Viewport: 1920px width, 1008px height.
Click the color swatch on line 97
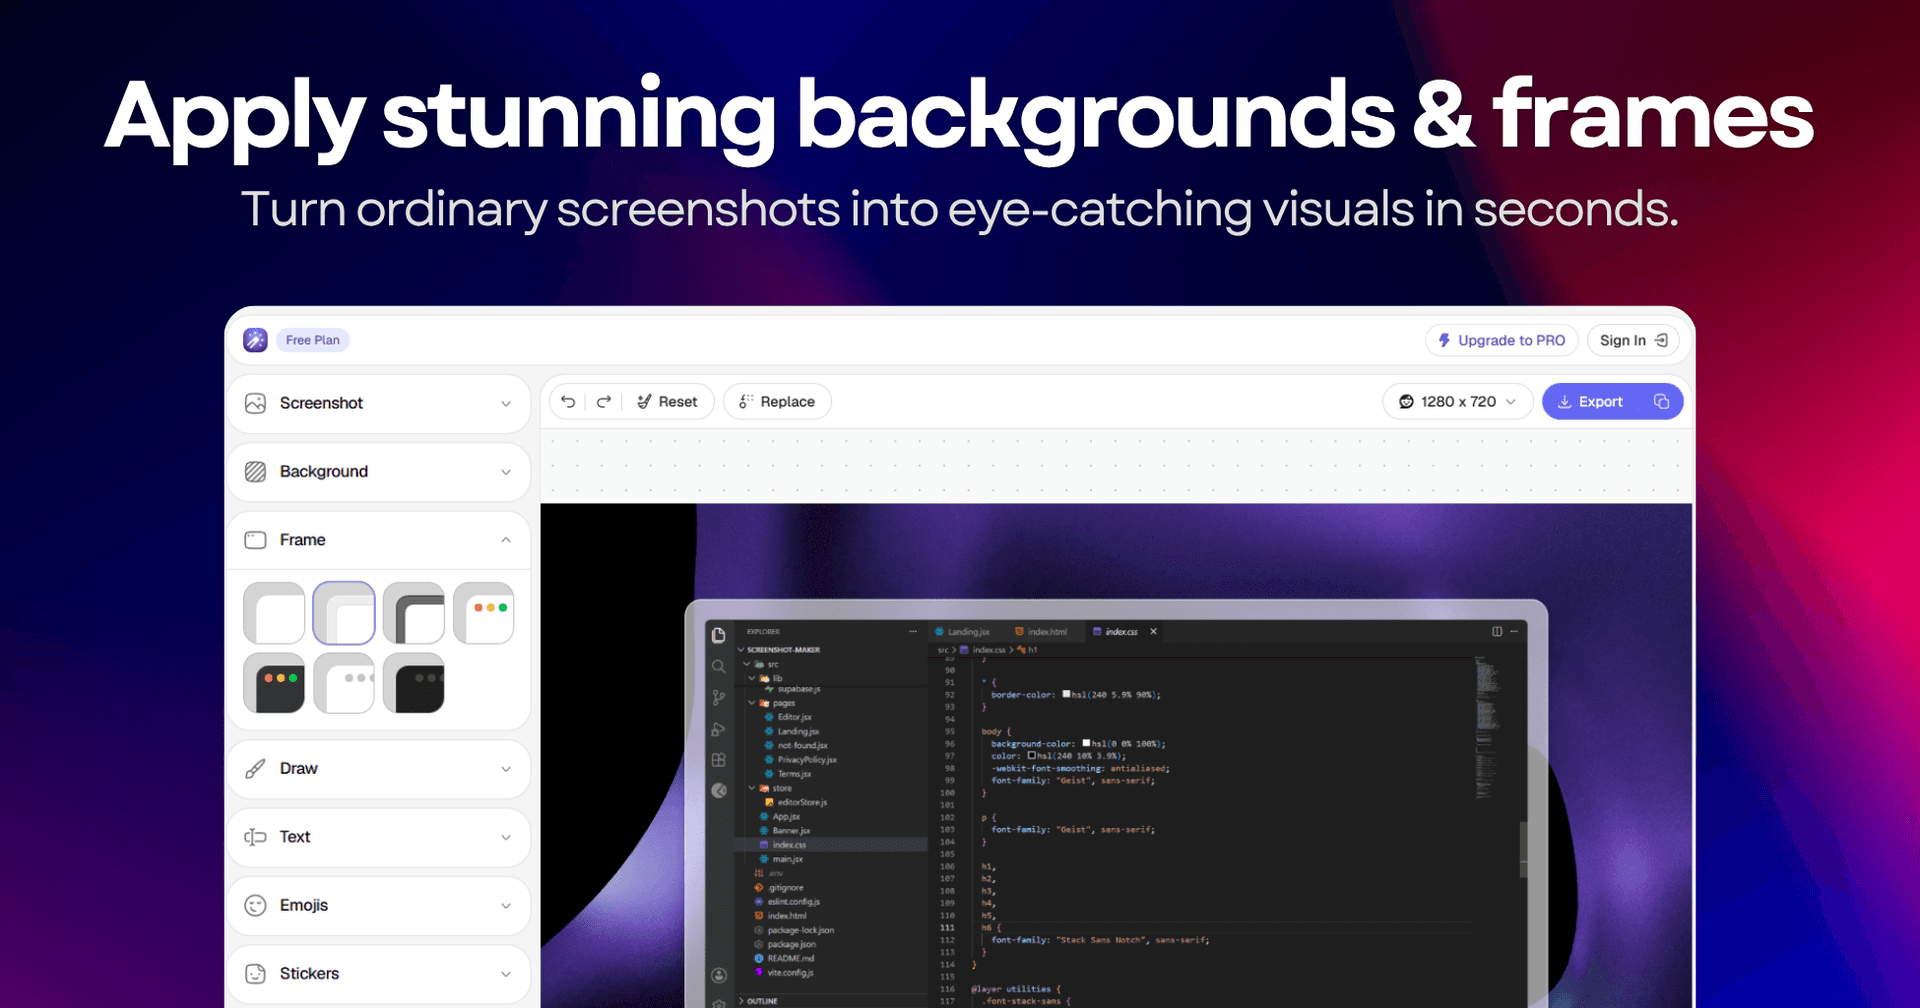click(x=1032, y=756)
